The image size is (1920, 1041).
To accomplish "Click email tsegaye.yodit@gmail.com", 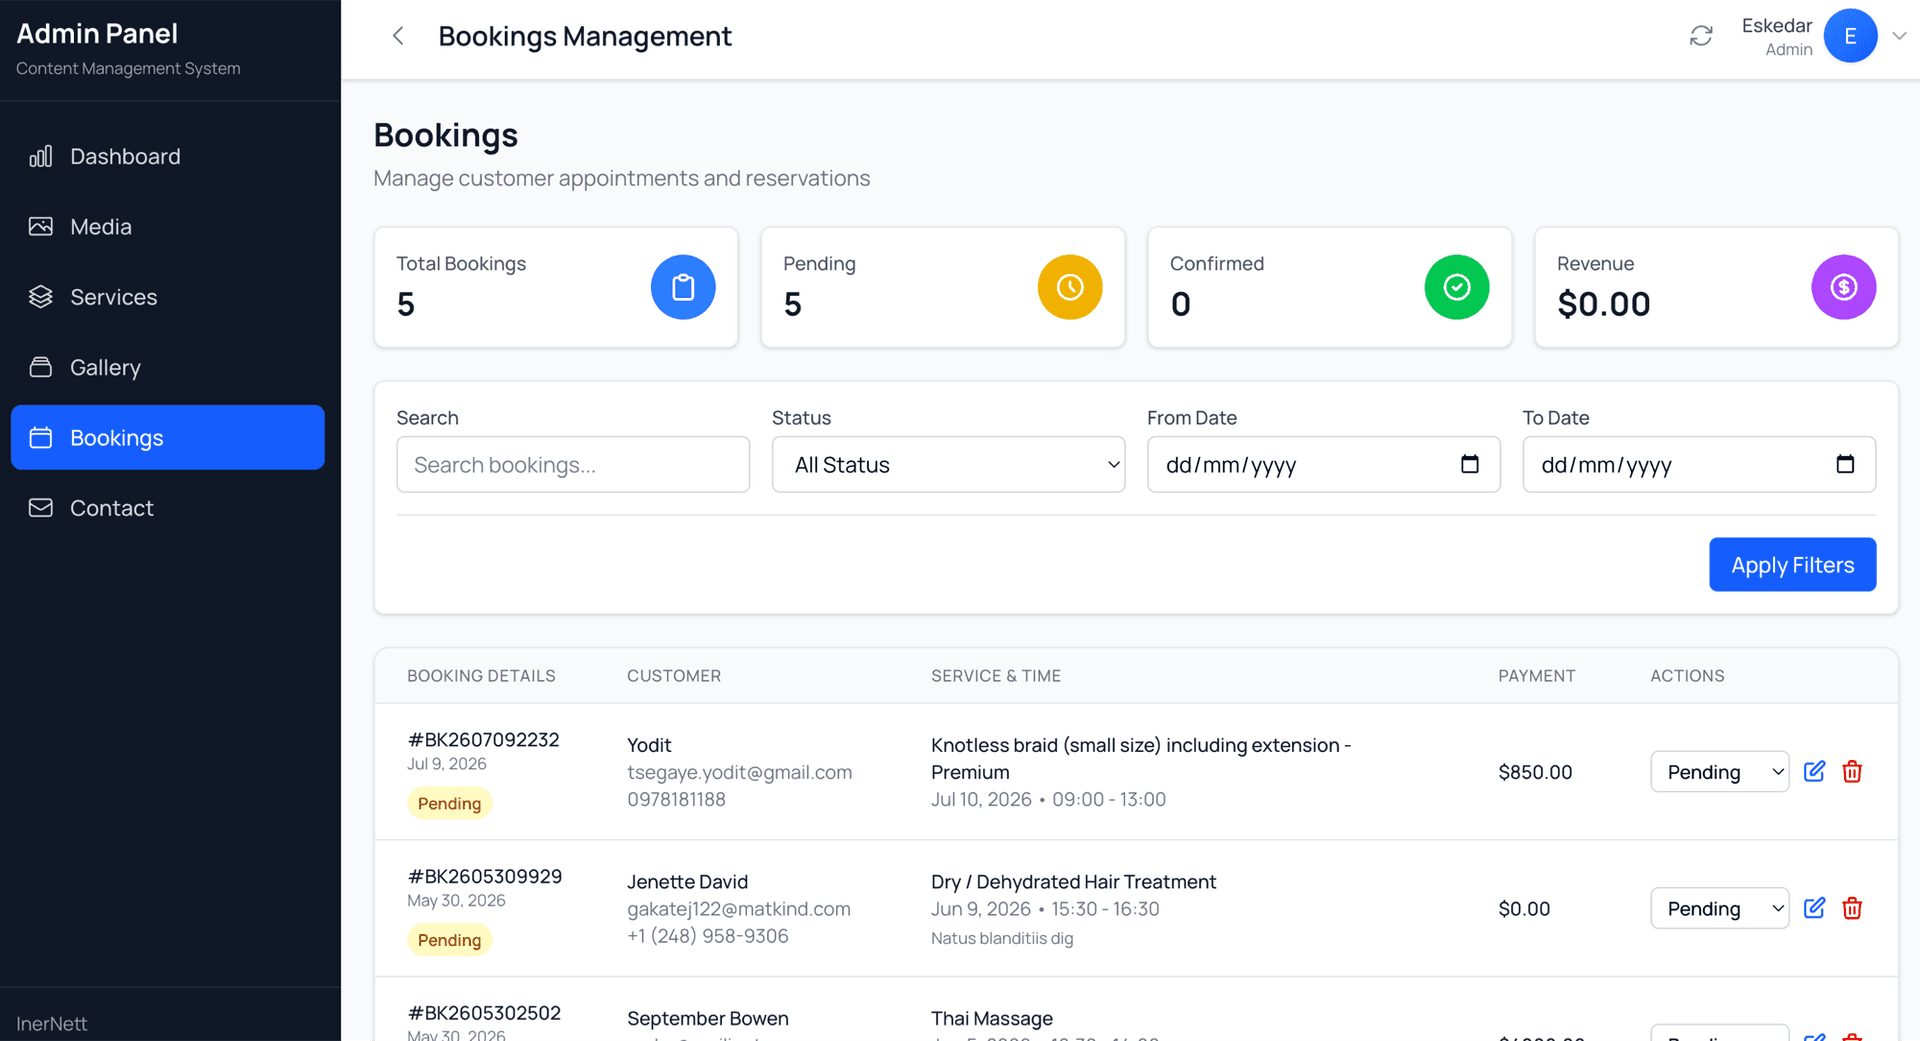I will click(x=740, y=772).
